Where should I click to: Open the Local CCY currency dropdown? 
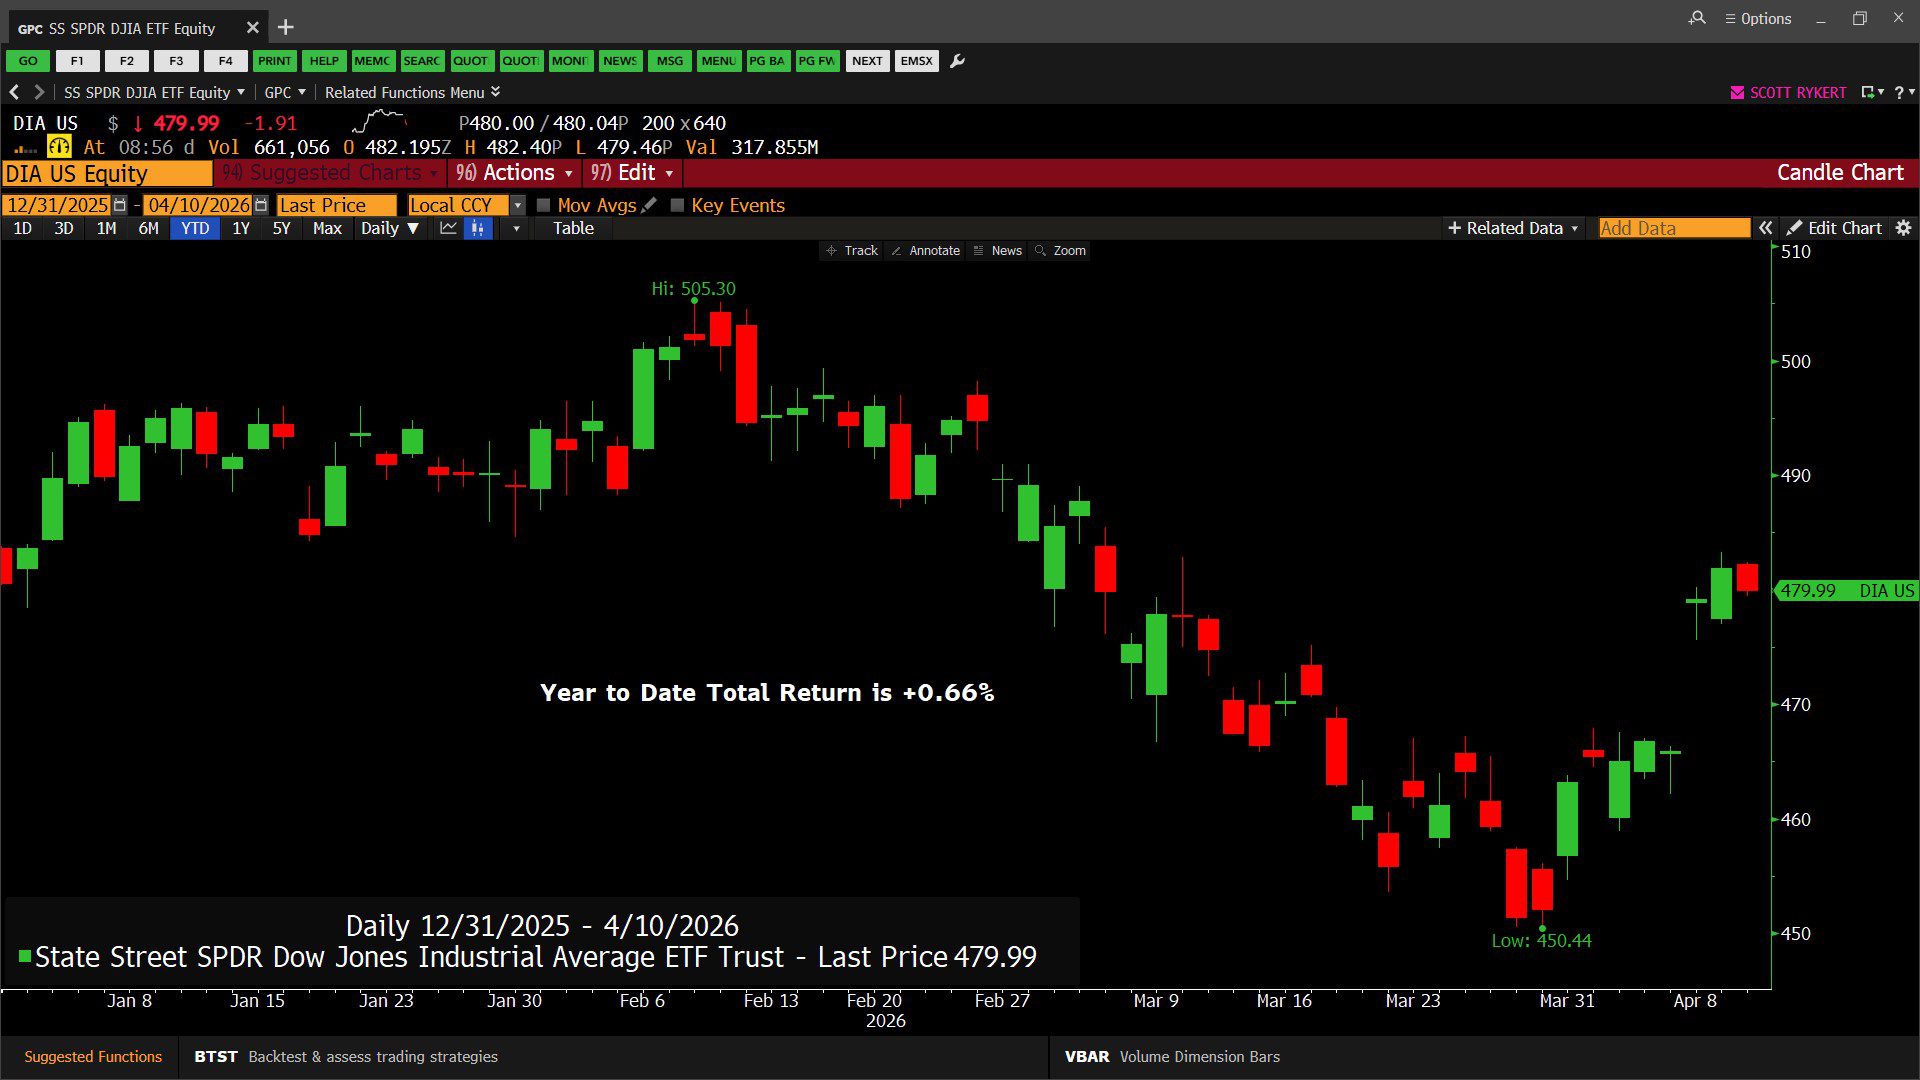[517, 205]
